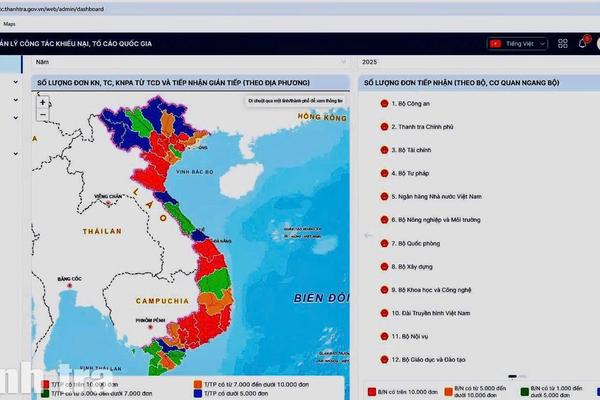Select the icon for Bộ Quốc phòng
The height and width of the screenshot is (400, 600).
click(x=384, y=243)
